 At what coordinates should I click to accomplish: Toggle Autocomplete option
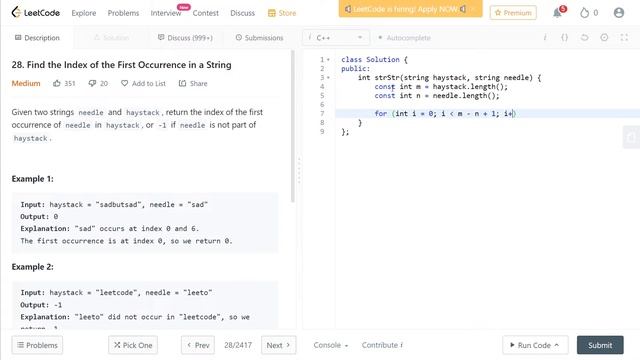pos(404,38)
